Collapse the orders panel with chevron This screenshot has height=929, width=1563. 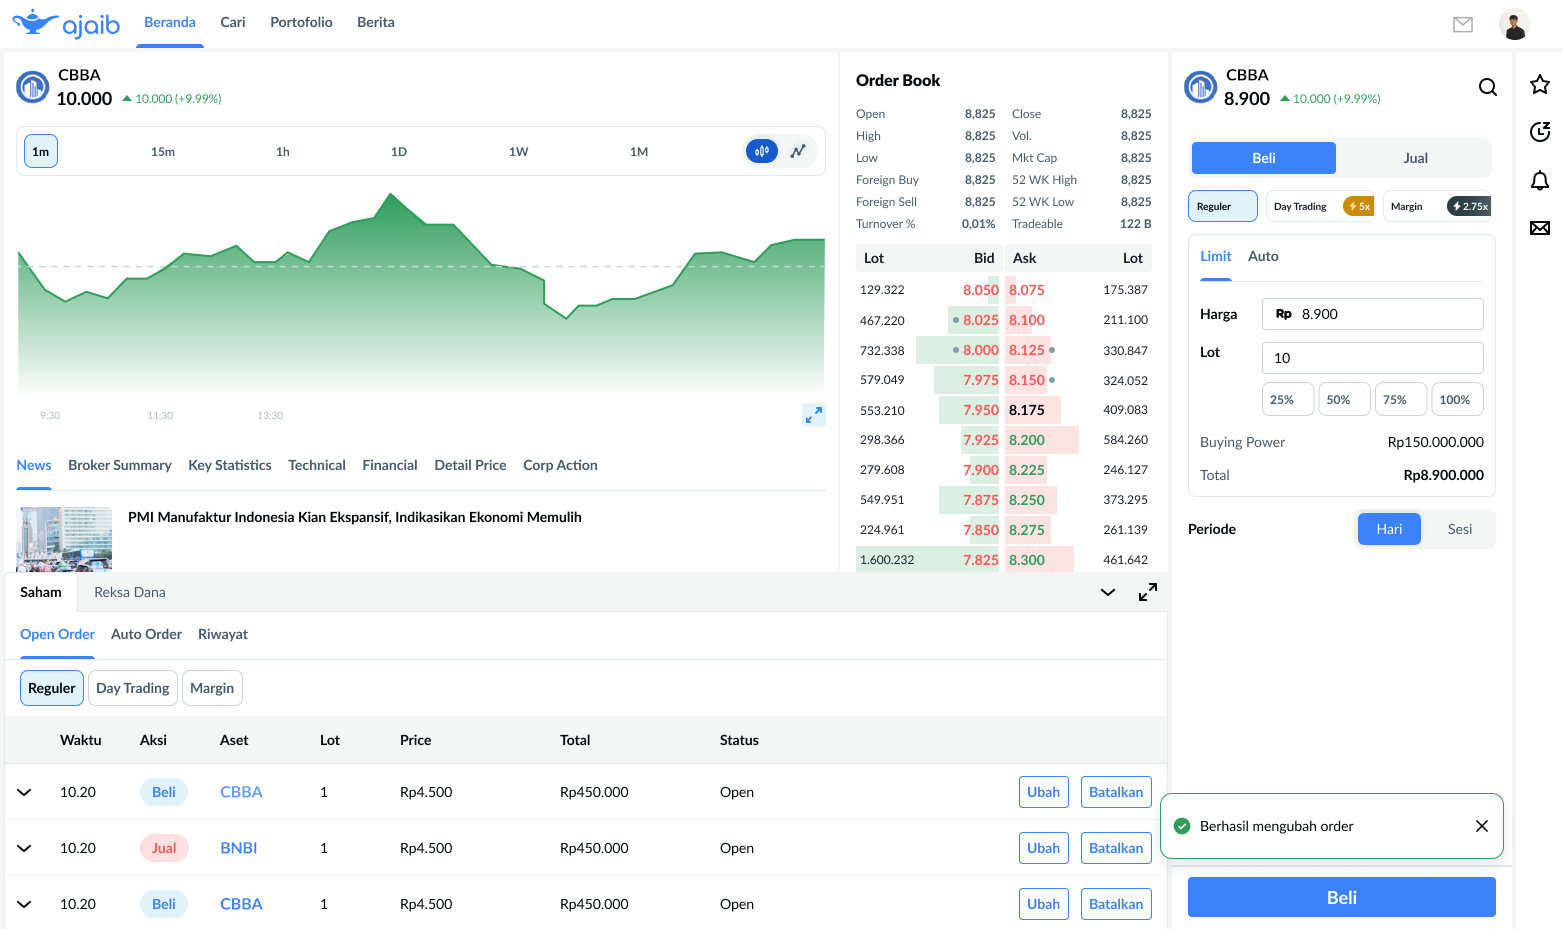coord(1108,592)
